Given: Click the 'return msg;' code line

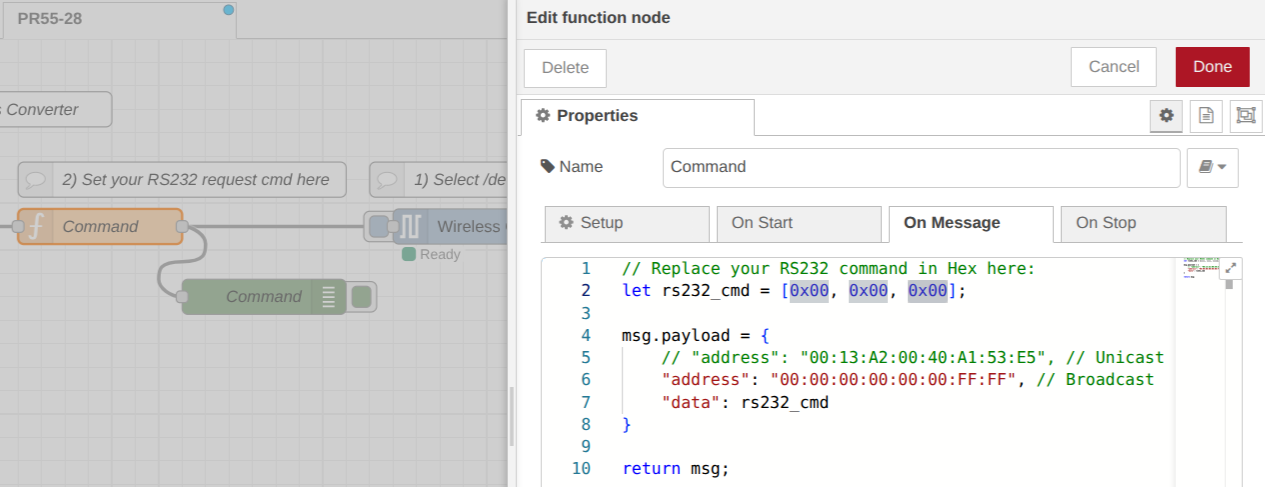Looking at the screenshot, I should [x=676, y=469].
